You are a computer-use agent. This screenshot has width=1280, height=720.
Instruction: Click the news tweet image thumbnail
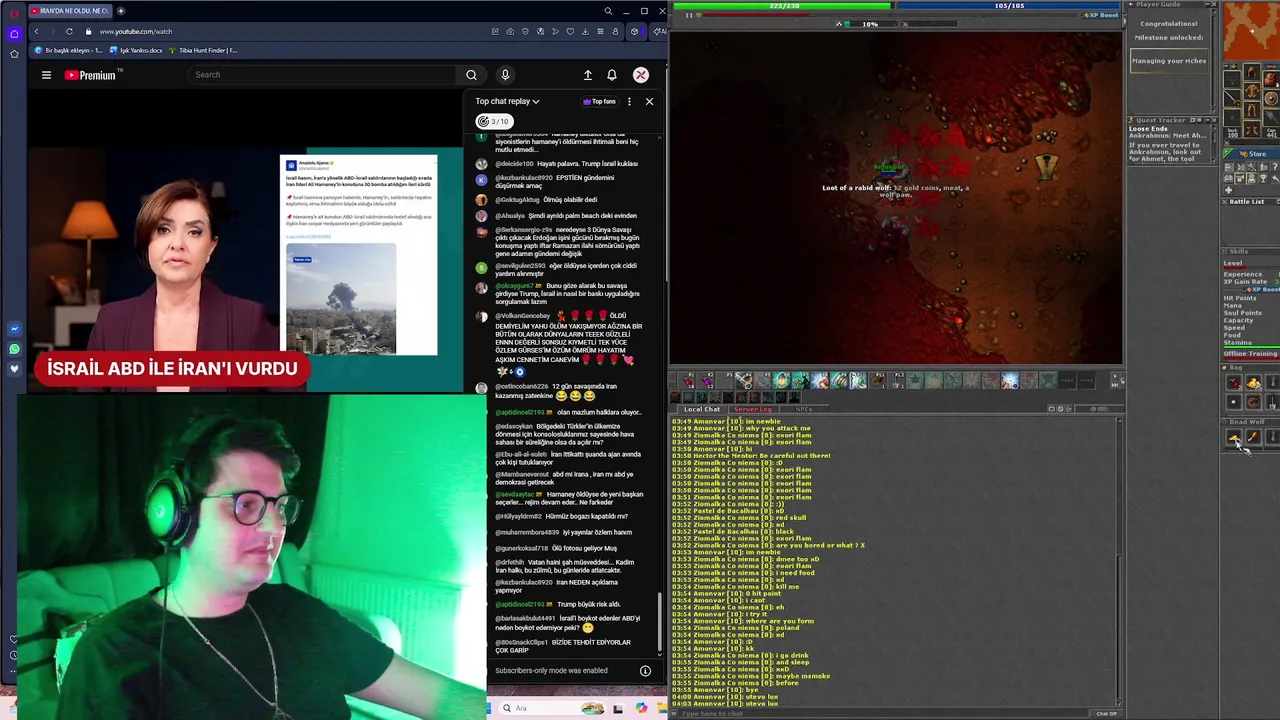click(x=341, y=299)
